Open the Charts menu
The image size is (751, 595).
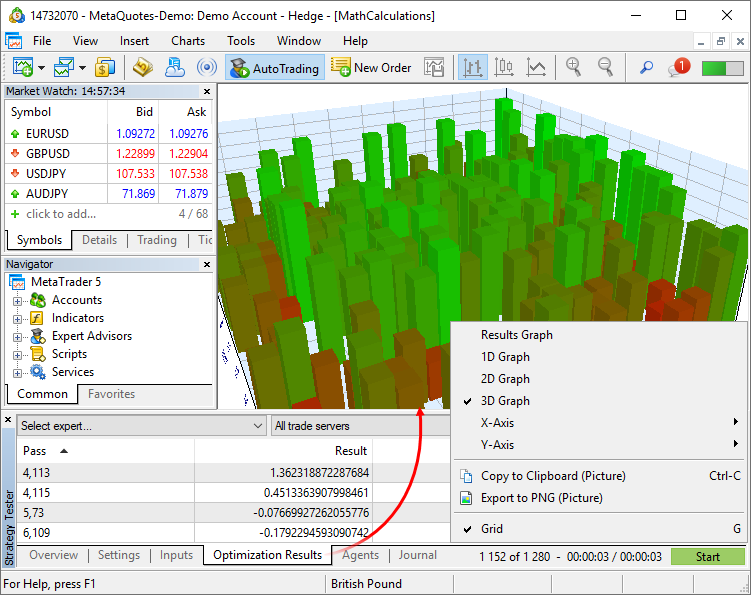(188, 41)
